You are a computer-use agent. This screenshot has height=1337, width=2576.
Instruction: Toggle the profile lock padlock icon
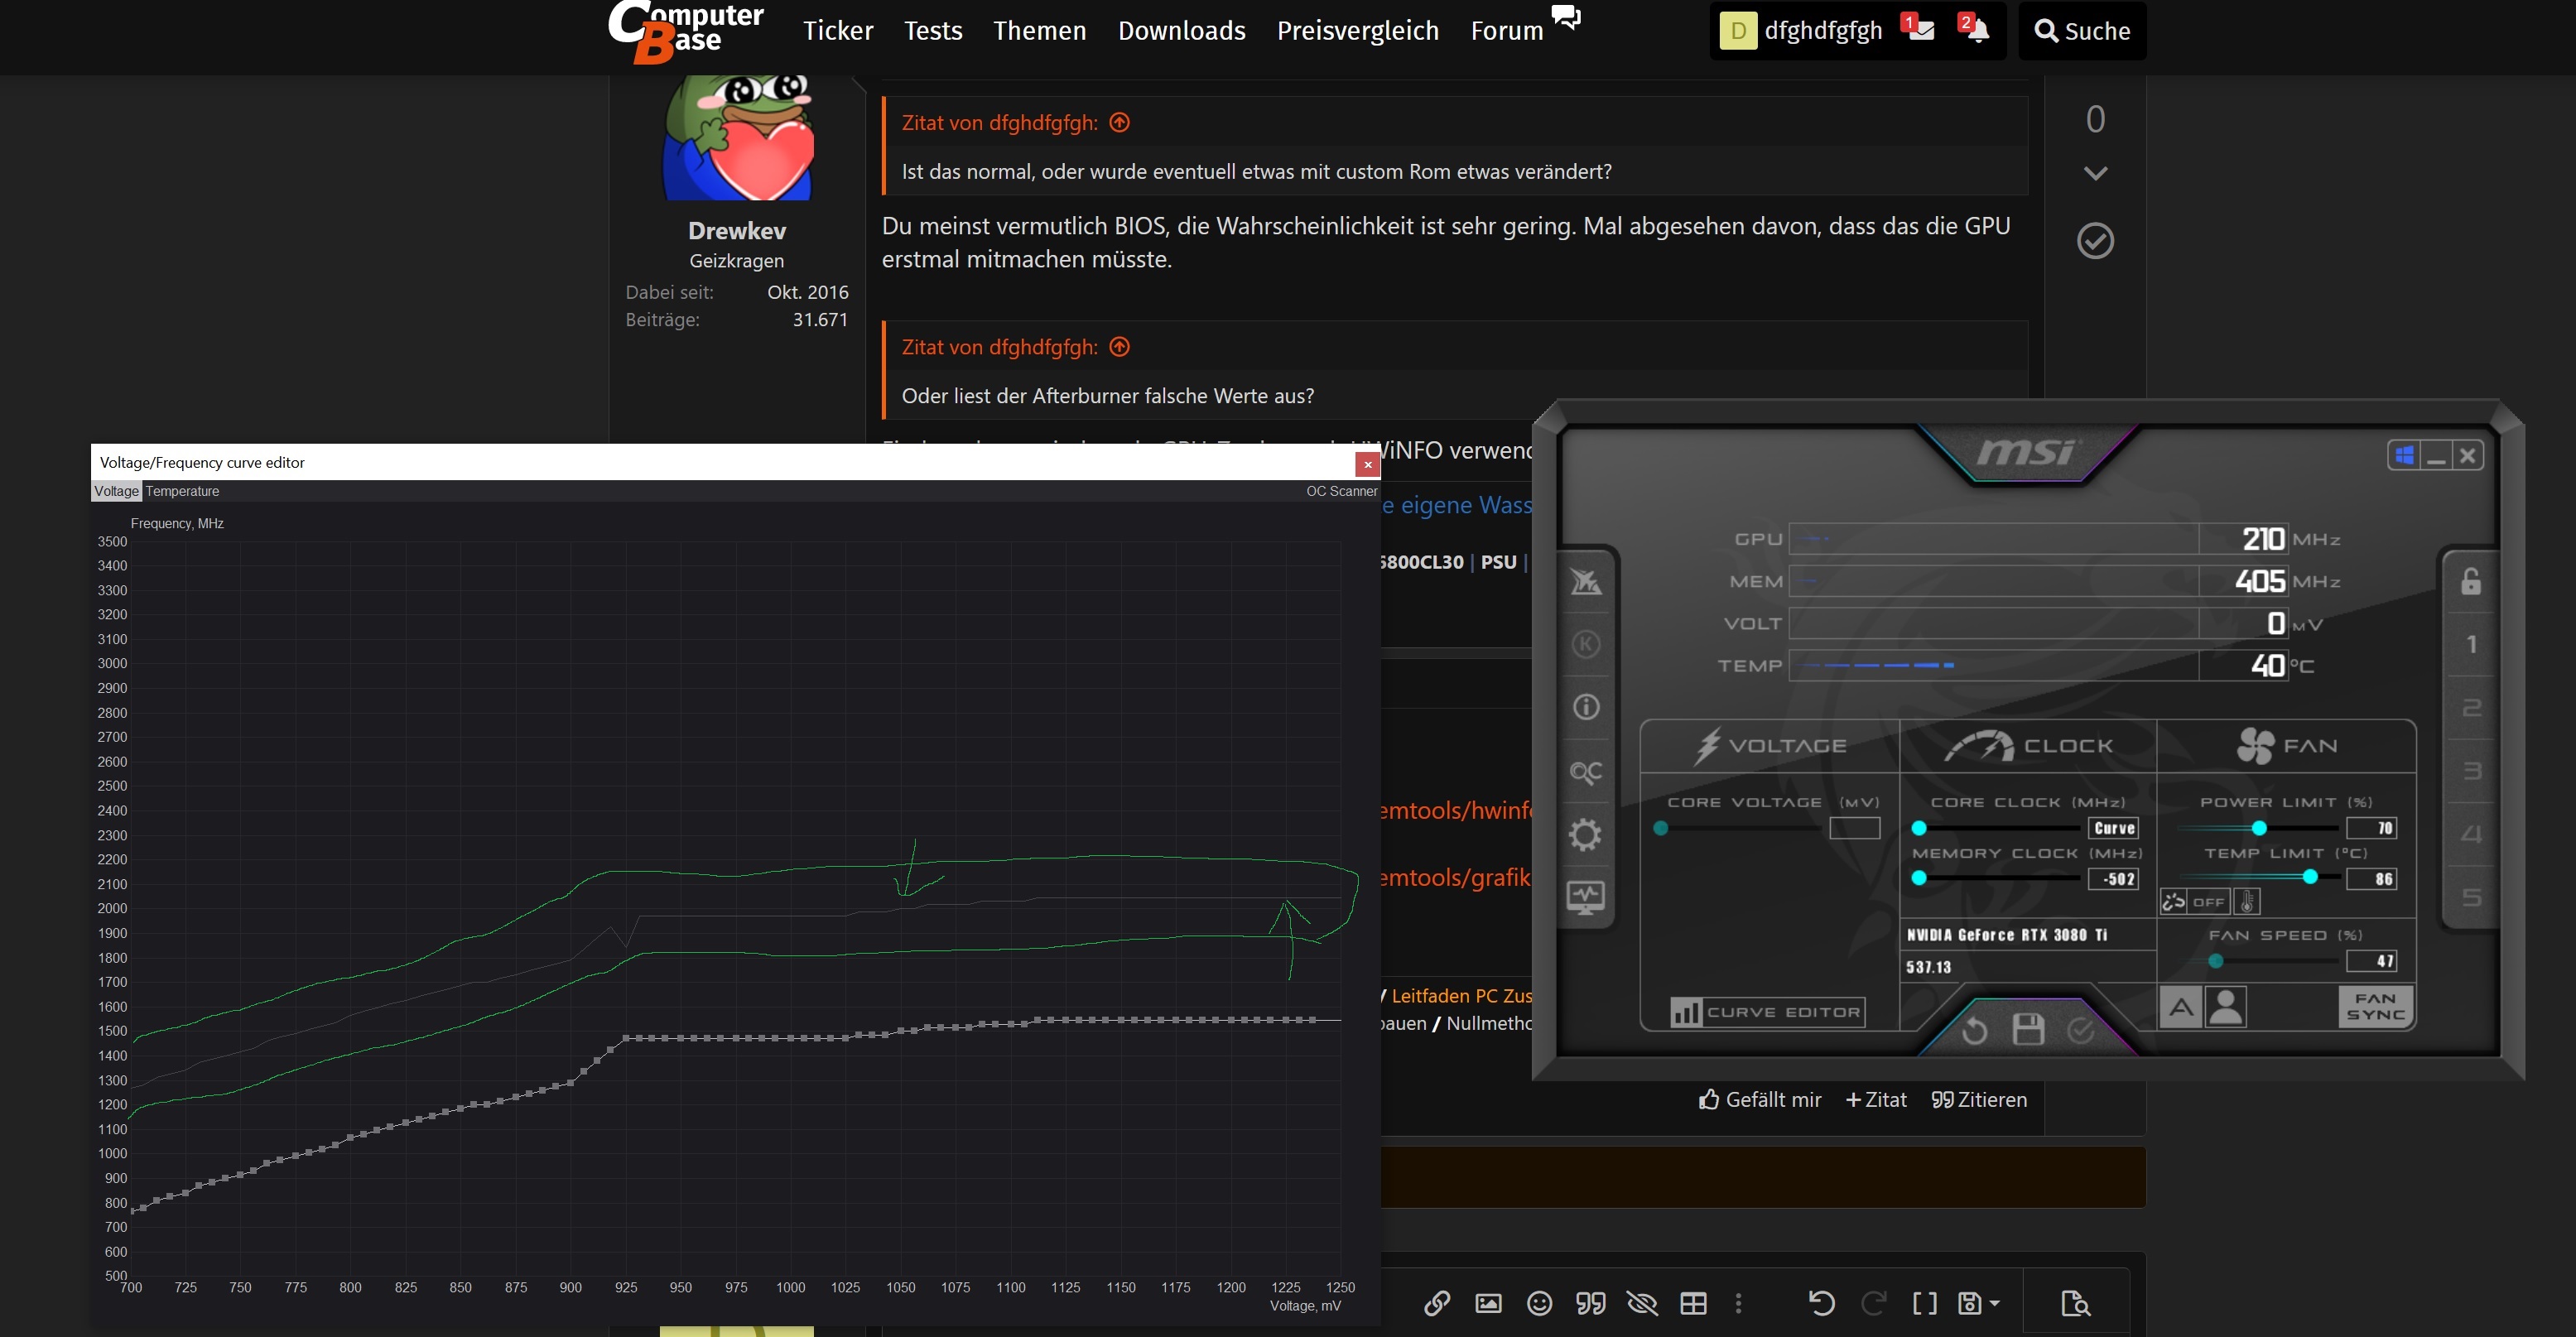click(x=2470, y=581)
